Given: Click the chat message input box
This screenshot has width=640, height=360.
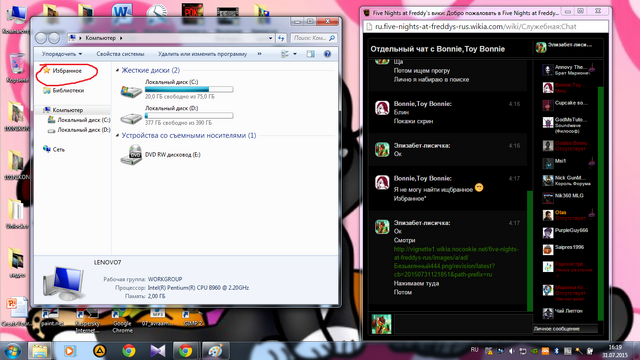Looking at the screenshot, I should click(x=463, y=324).
